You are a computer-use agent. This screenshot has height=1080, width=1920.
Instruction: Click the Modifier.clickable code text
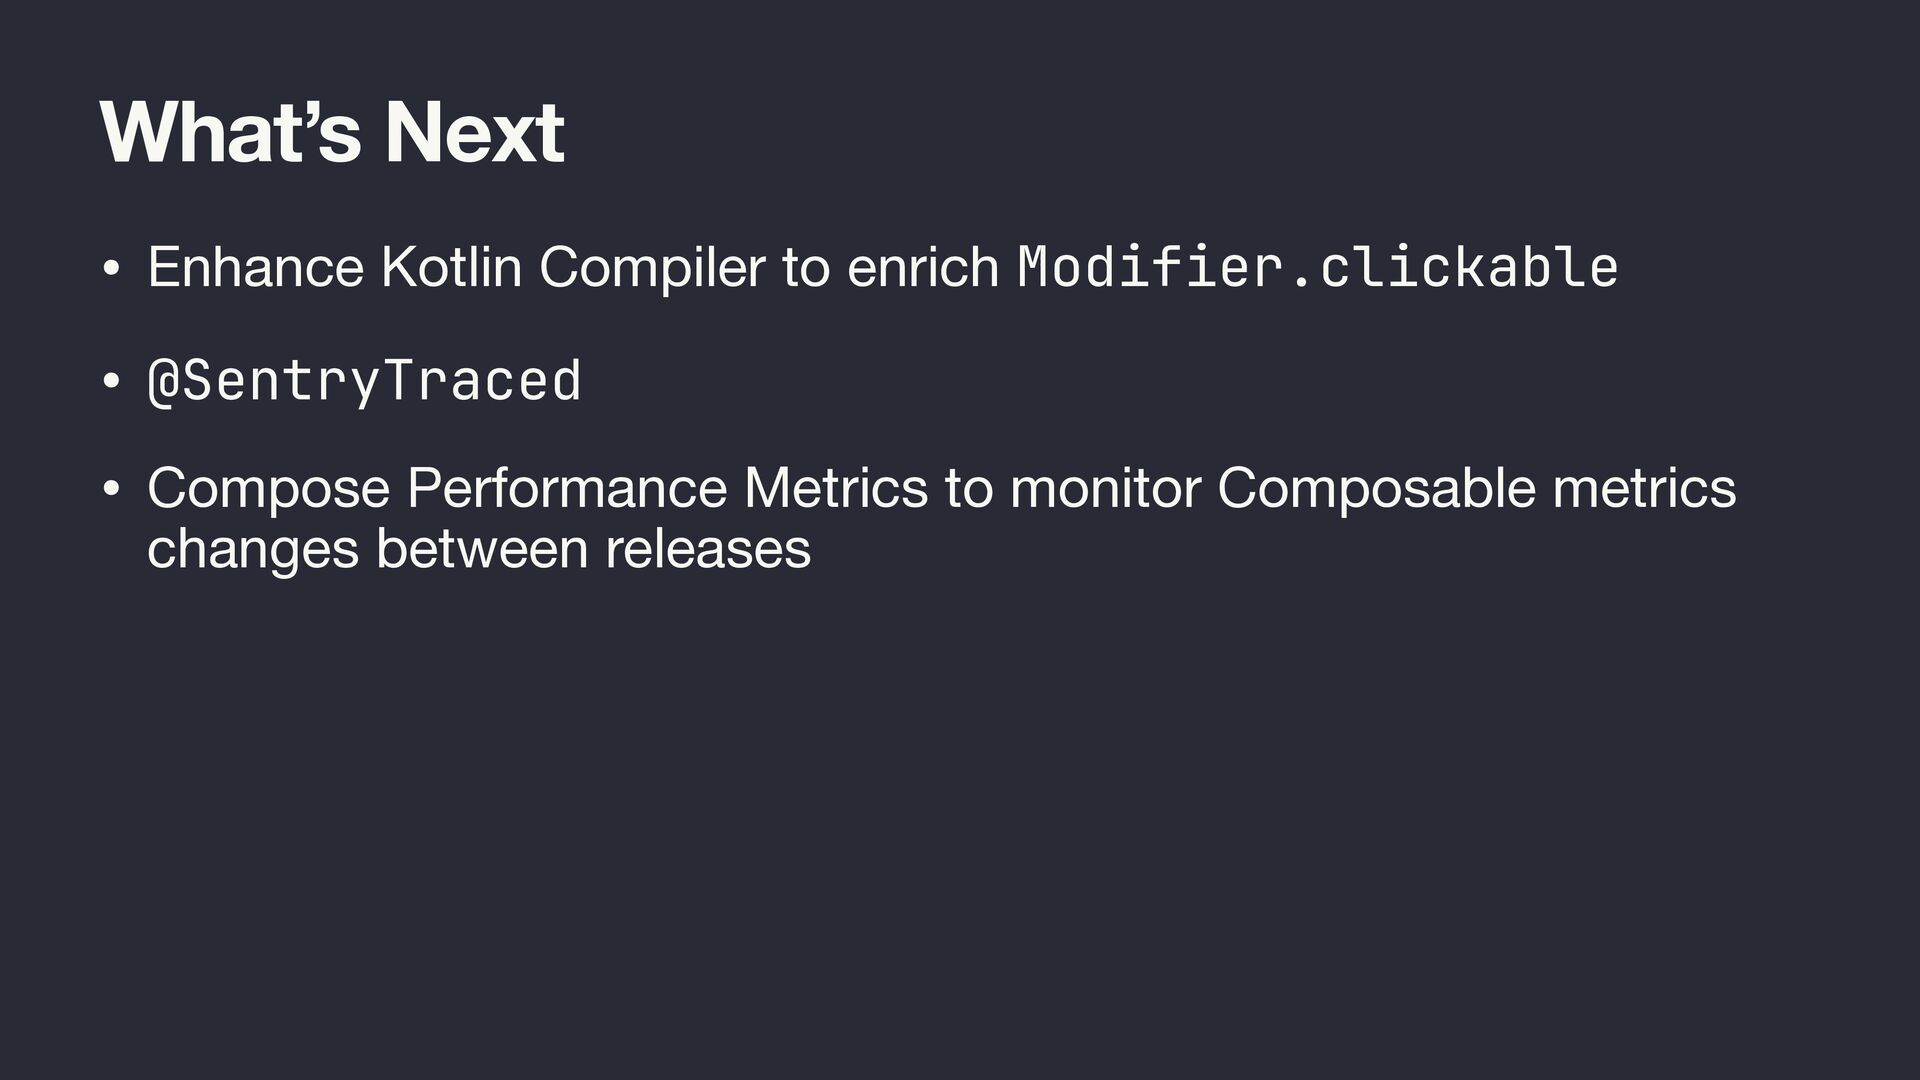pos(1317,267)
